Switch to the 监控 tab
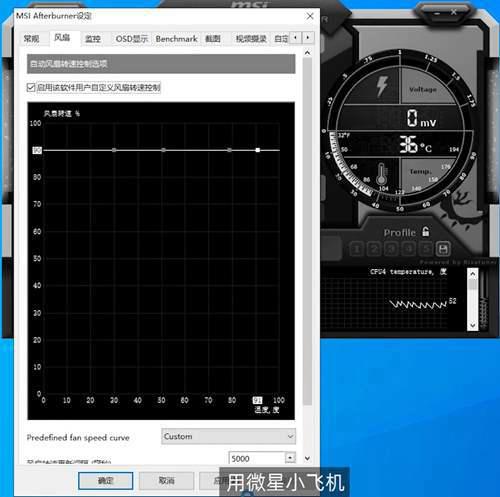 click(x=93, y=39)
